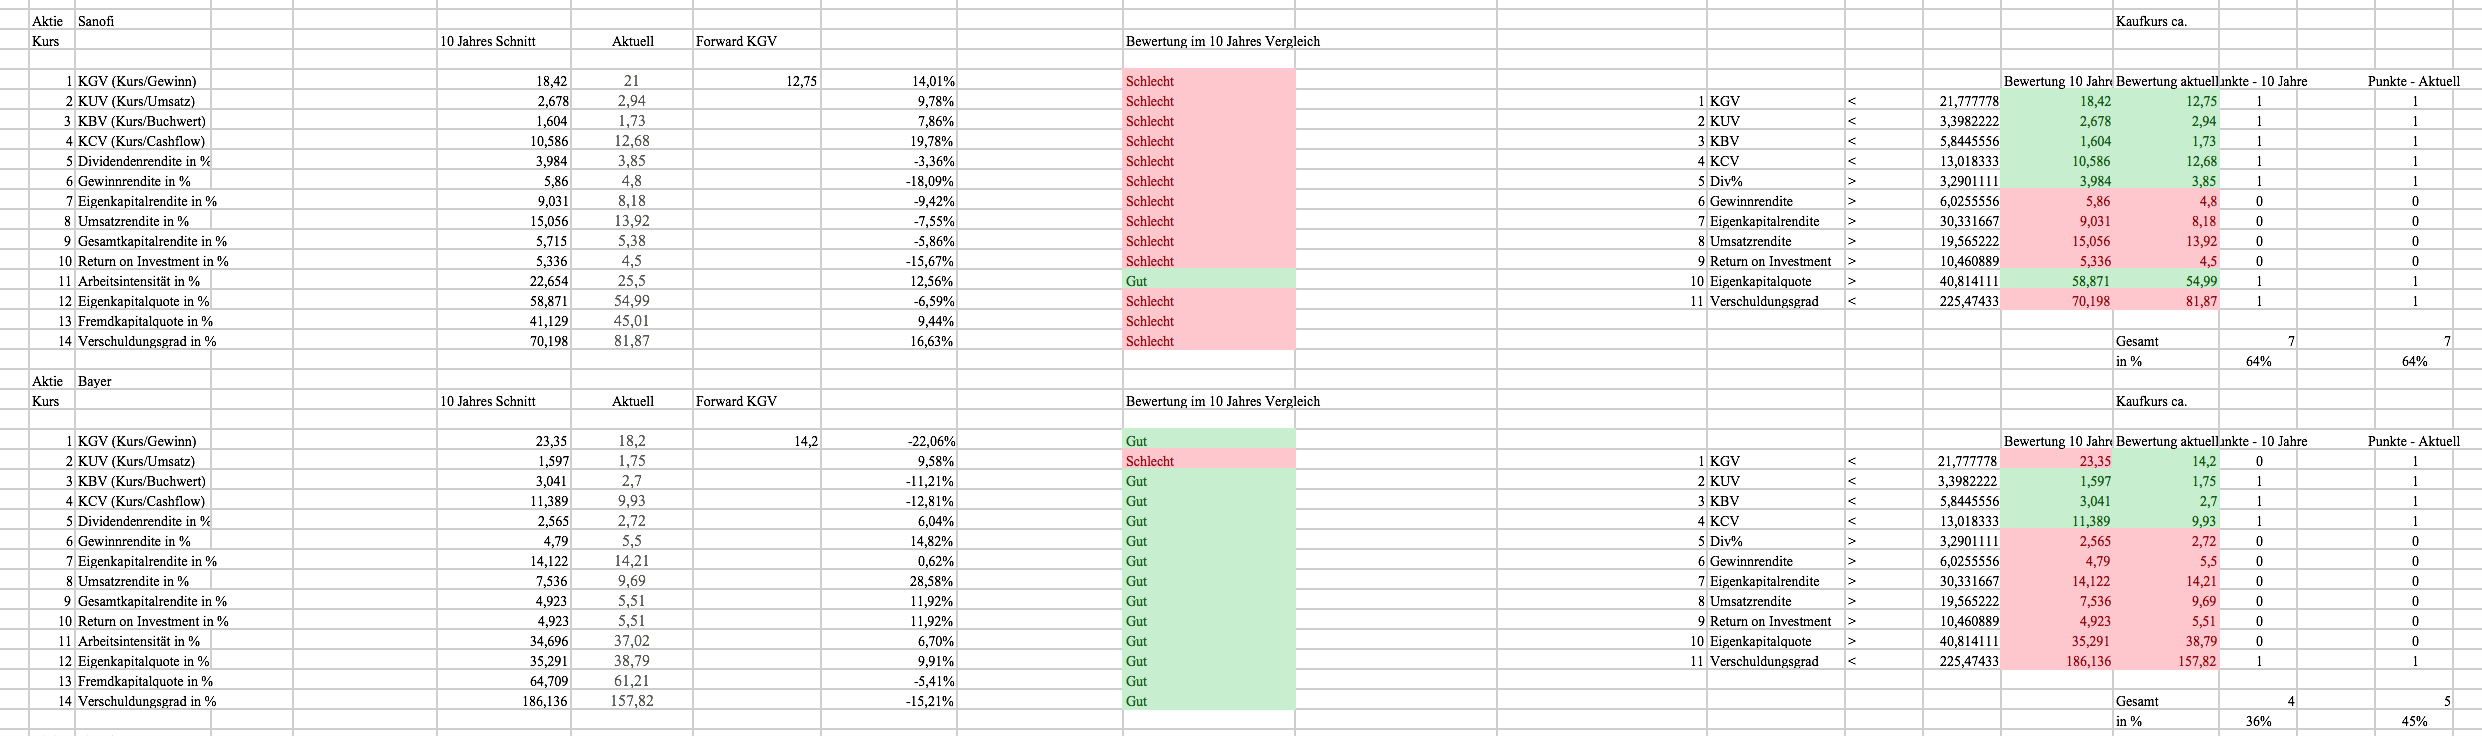Click Sanofi's 'Arbeitsintensität in %' row label
2482x736 pixels.
[x=139, y=281]
